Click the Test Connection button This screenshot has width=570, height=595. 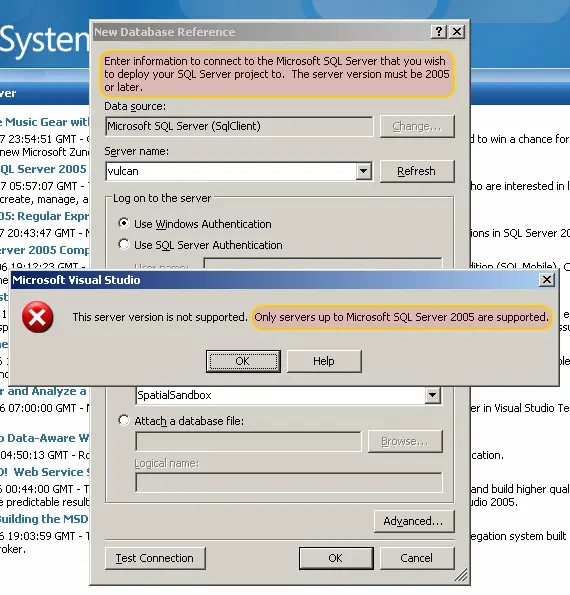point(155,558)
